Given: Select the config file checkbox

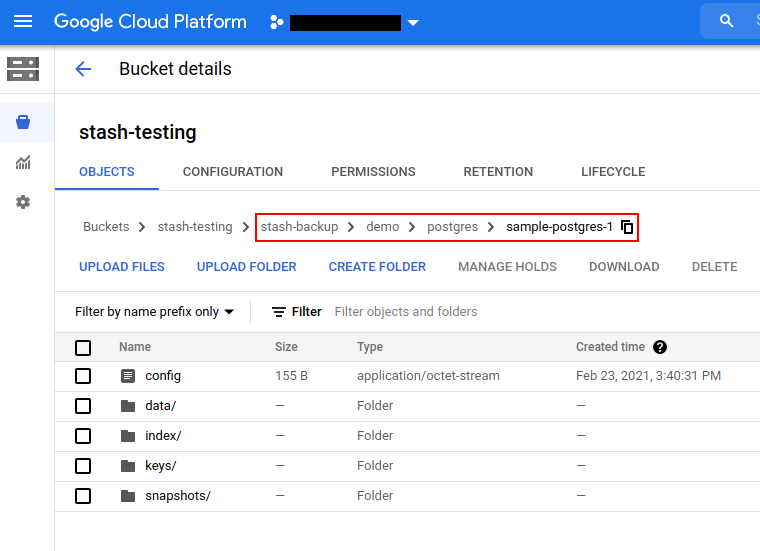Looking at the screenshot, I should pyautogui.click(x=83, y=376).
